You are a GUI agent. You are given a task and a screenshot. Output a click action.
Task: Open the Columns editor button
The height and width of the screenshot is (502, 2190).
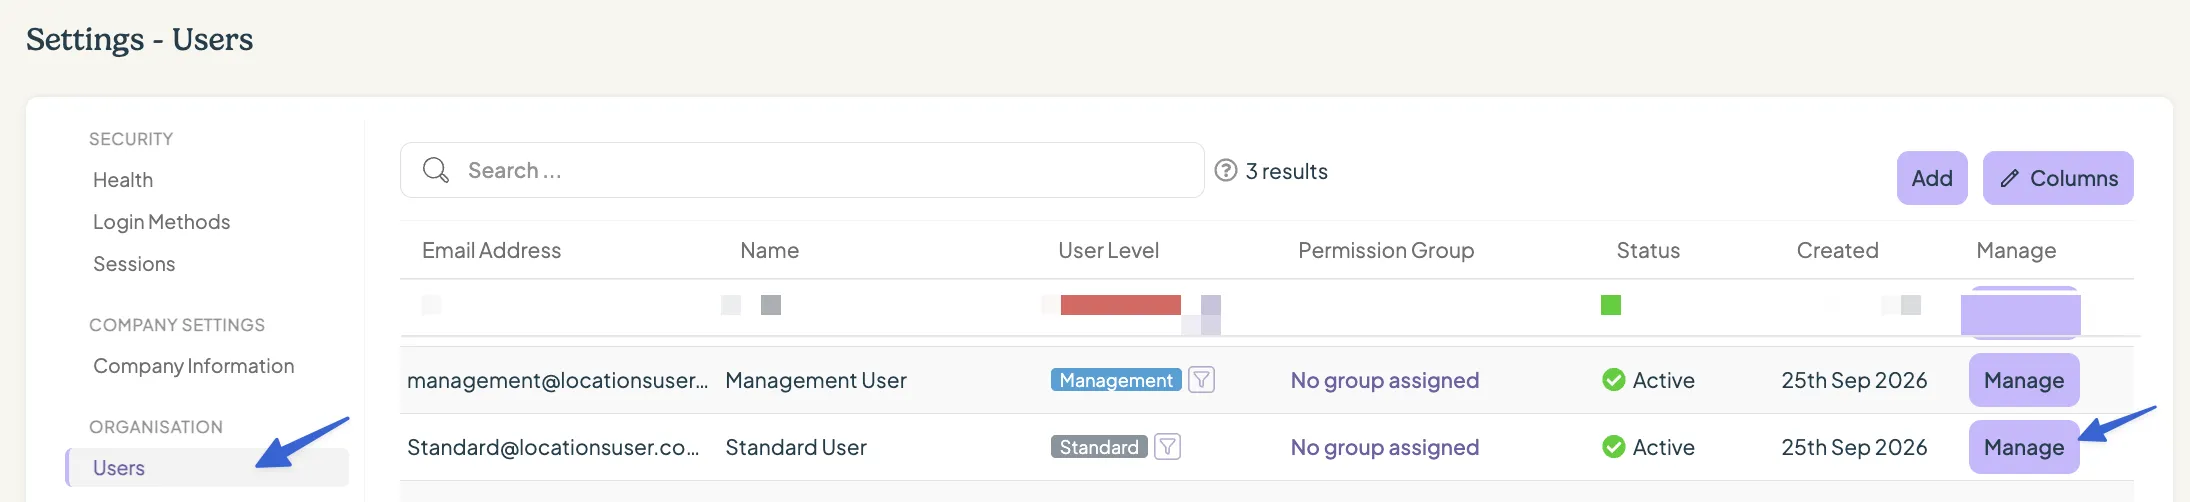point(2058,178)
